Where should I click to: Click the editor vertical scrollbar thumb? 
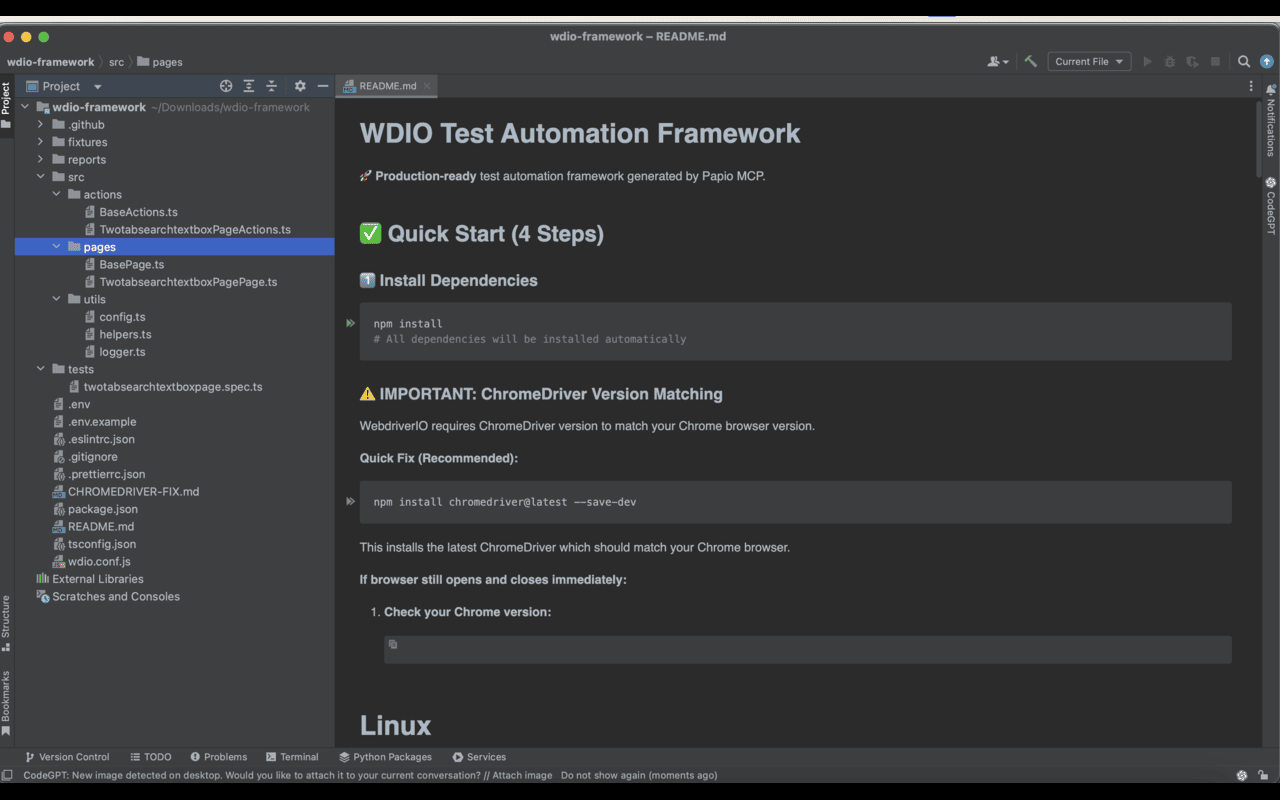pyautogui.click(x=1258, y=140)
